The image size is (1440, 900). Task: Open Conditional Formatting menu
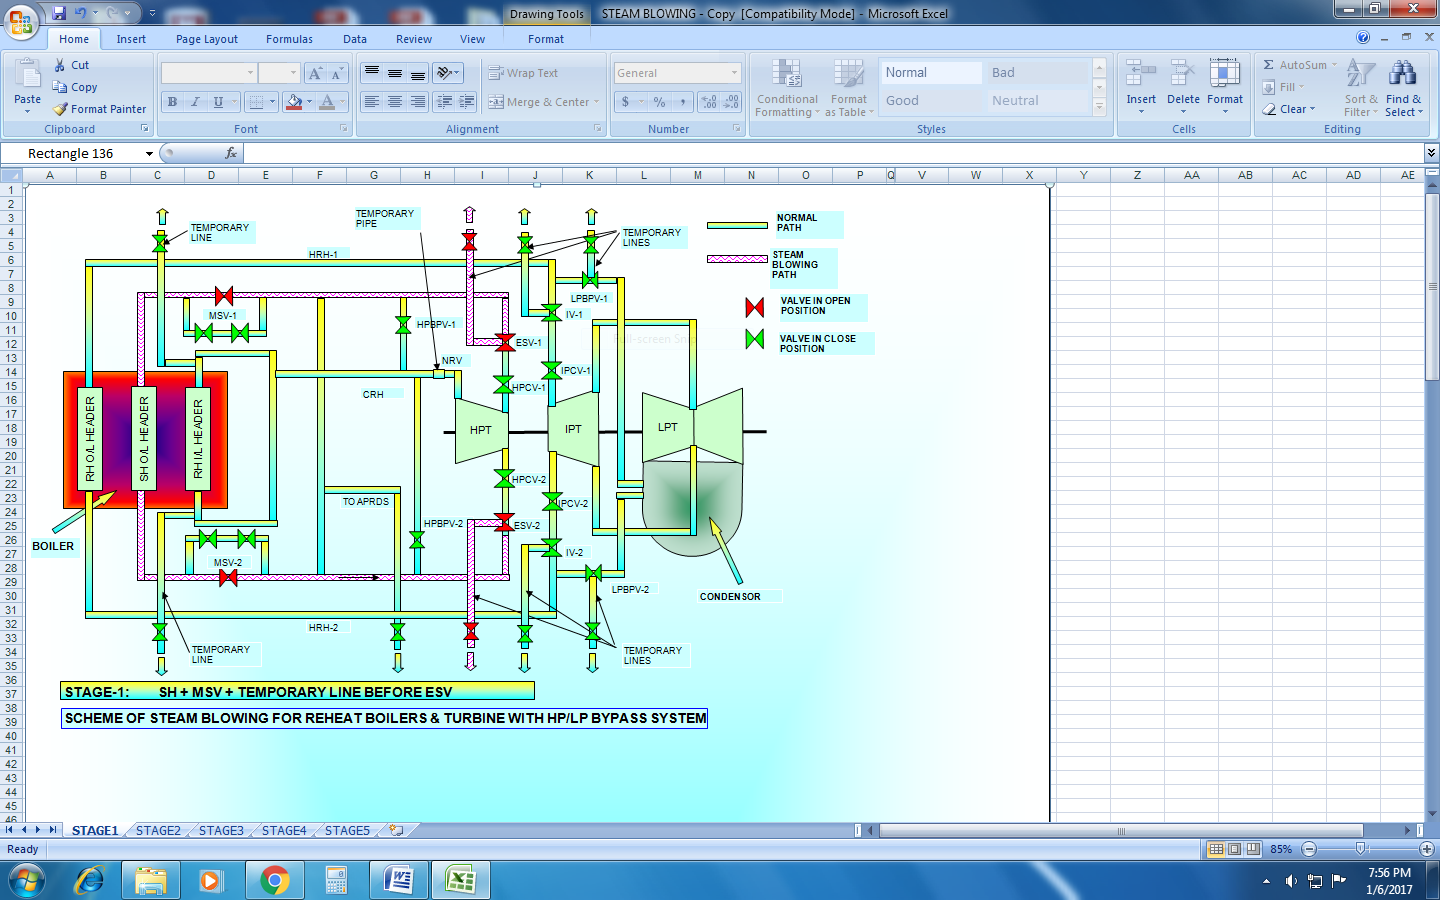click(788, 88)
